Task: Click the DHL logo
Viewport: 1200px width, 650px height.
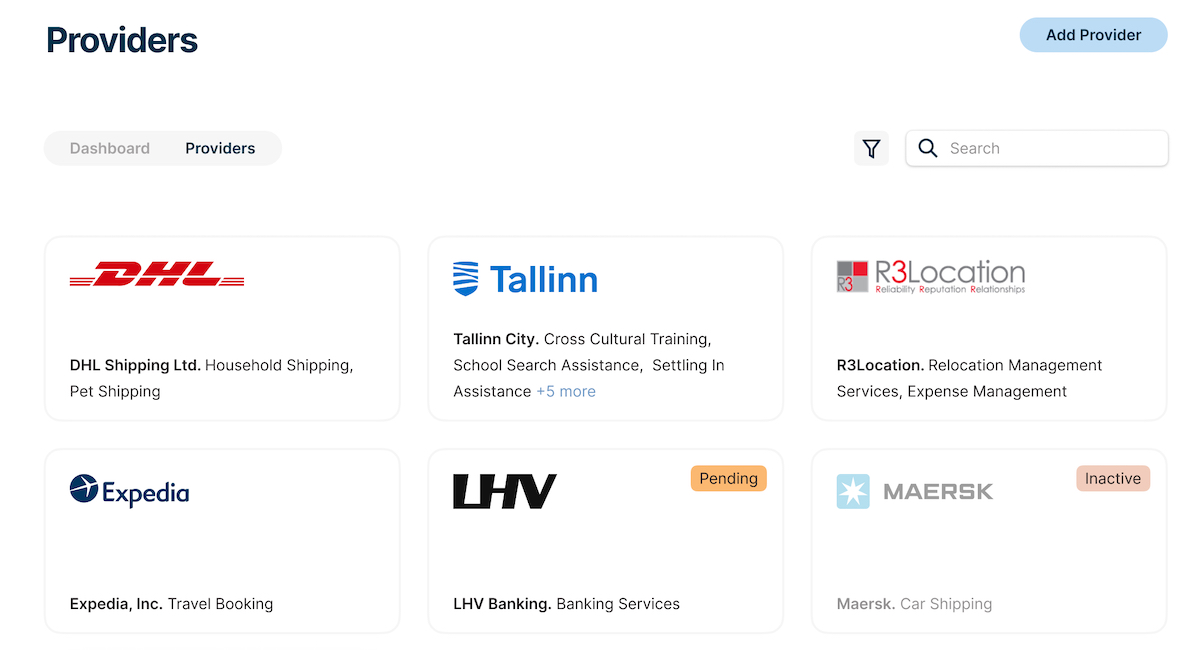Action: [157, 274]
